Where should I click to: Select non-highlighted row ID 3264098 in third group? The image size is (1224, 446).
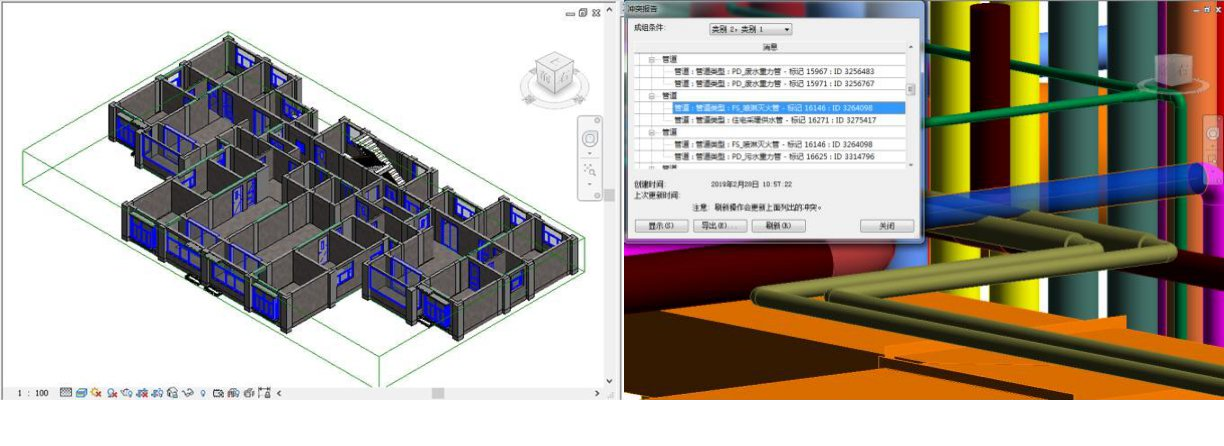[x=774, y=144]
